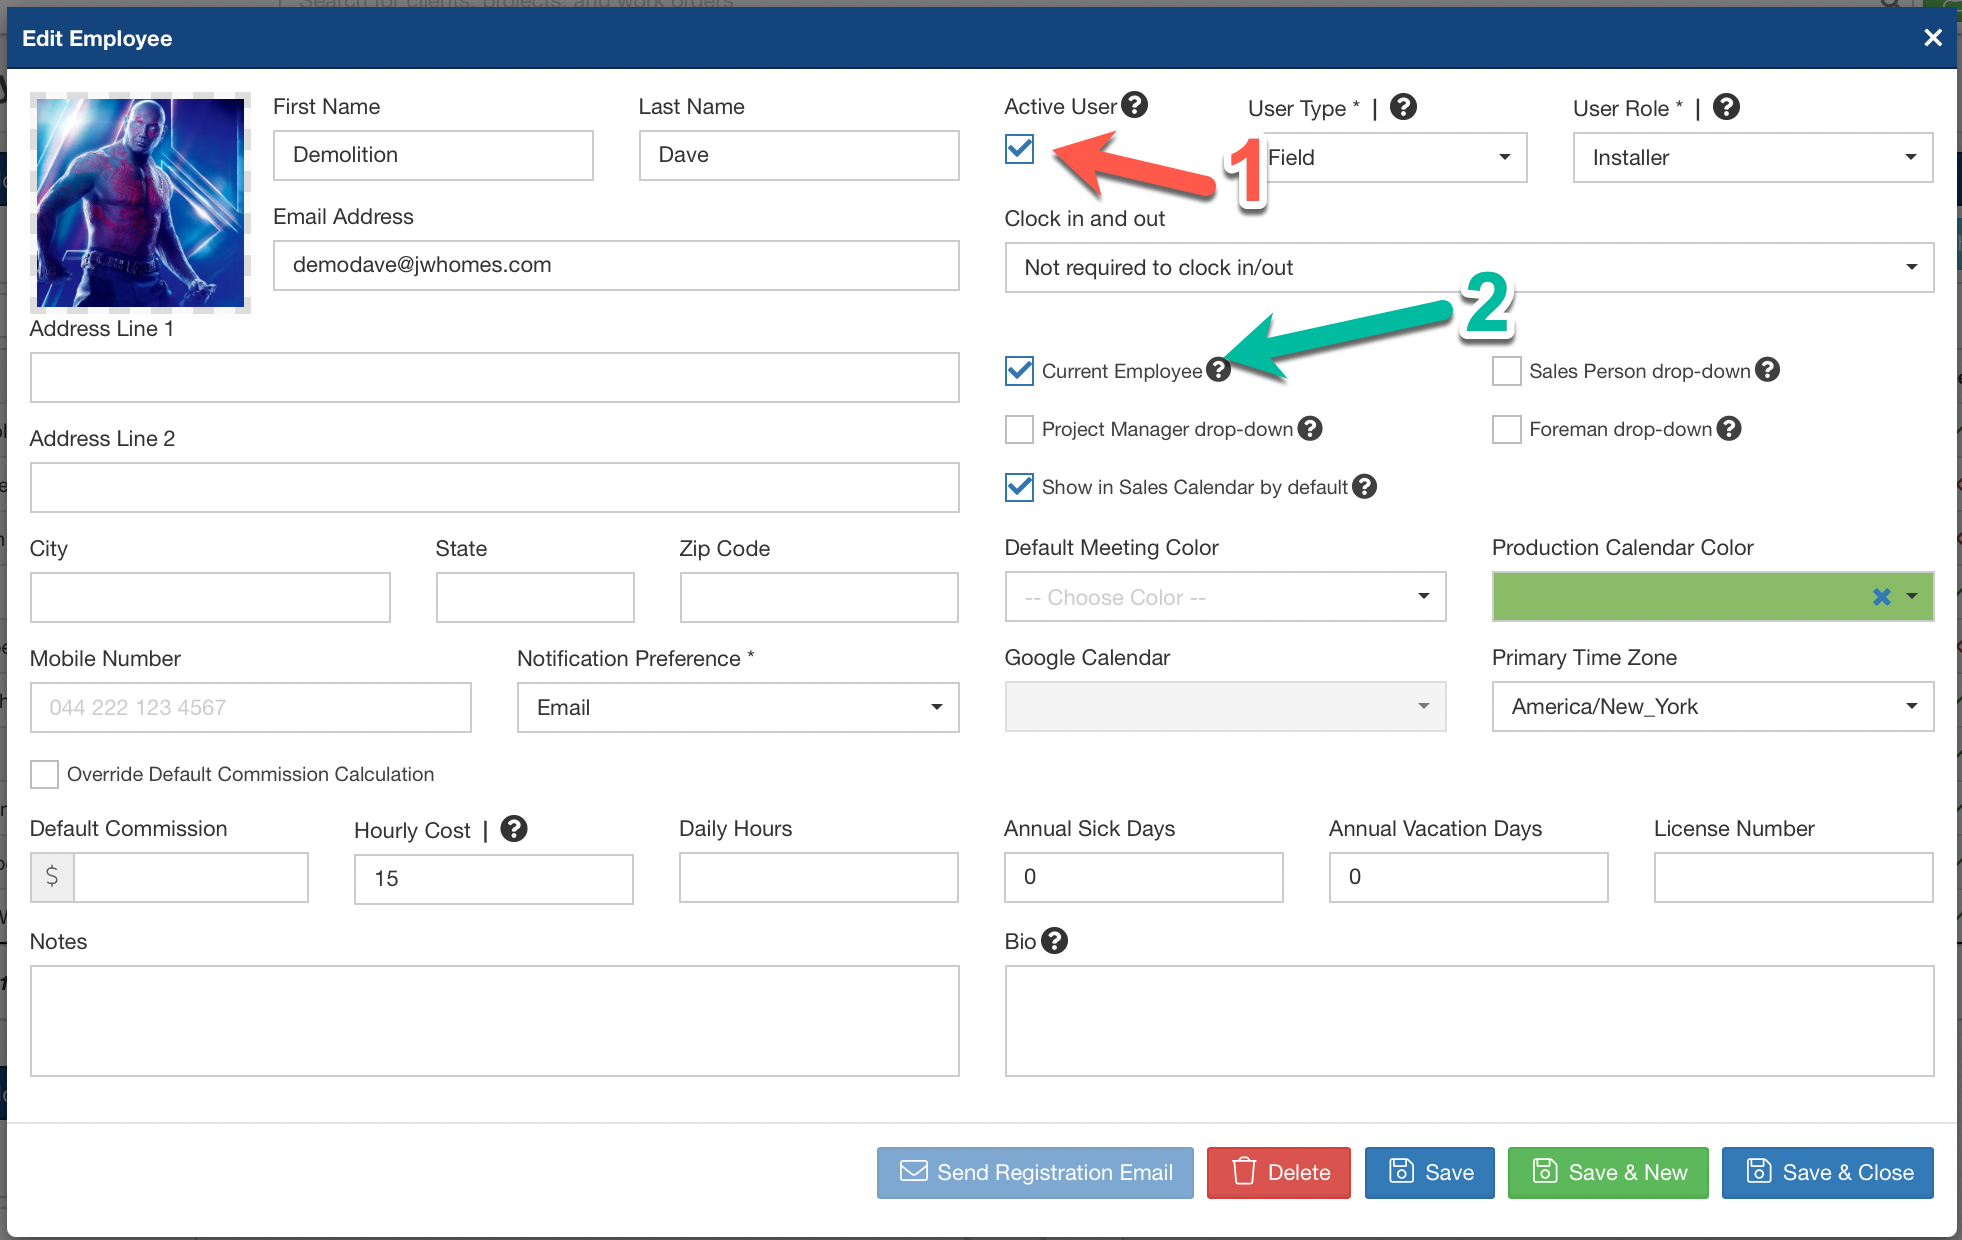1962x1240 pixels.
Task: Click the User Type help question mark
Action: 1403,107
